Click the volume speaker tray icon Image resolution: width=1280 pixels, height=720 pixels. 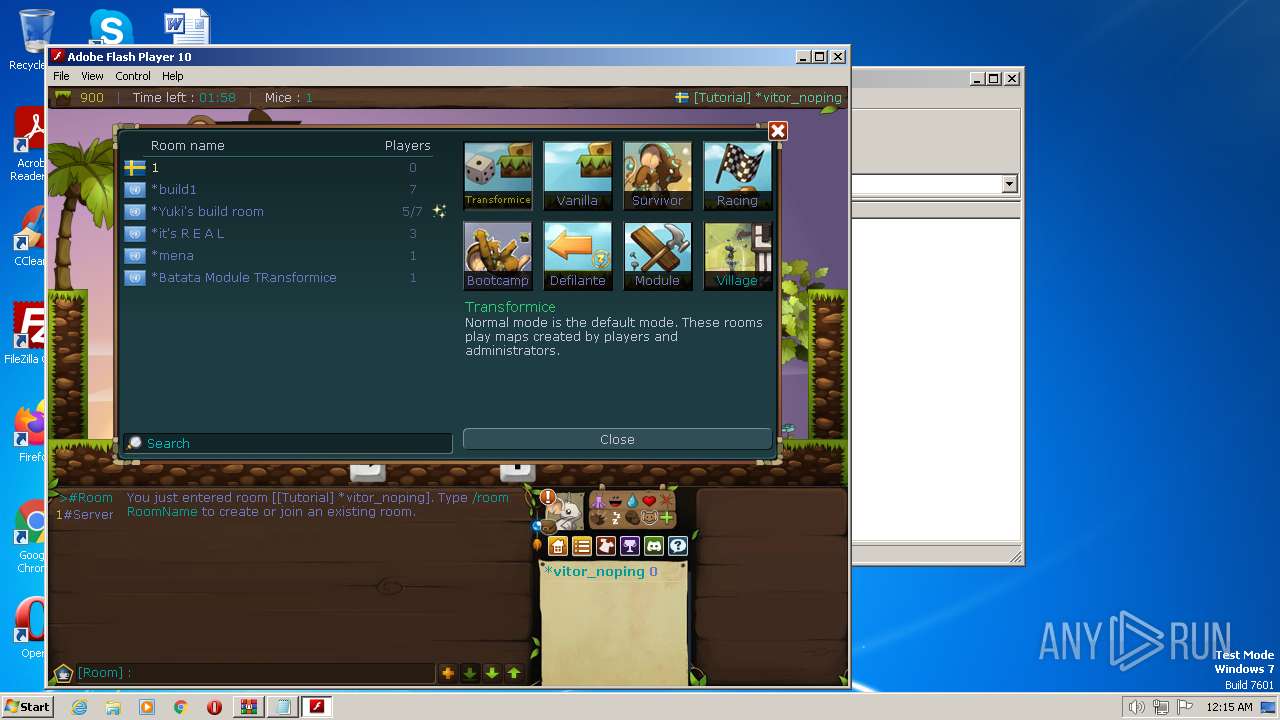pyautogui.click(x=1136, y=707)
